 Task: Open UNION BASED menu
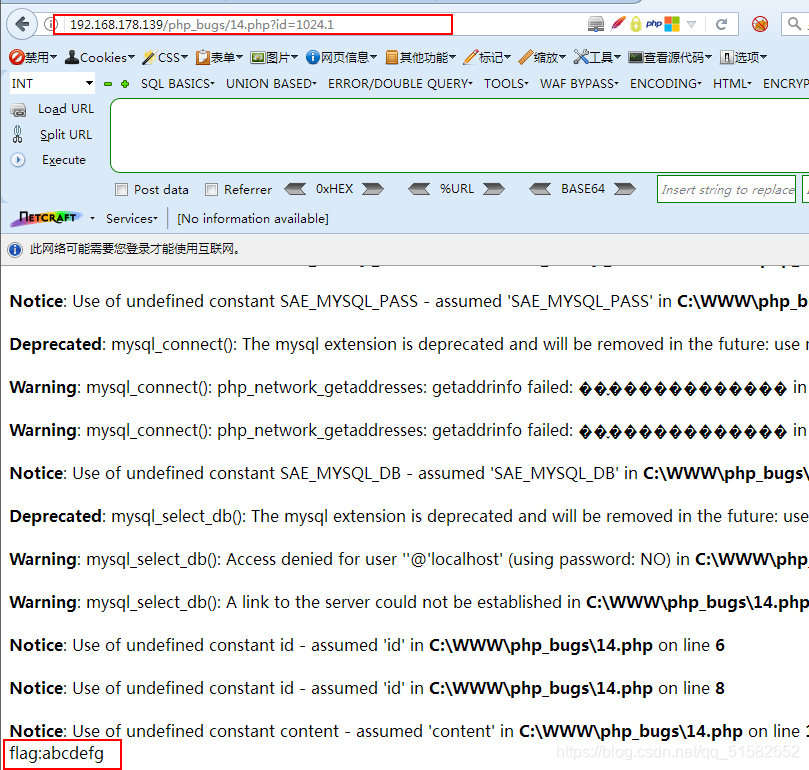pos(271,84)
